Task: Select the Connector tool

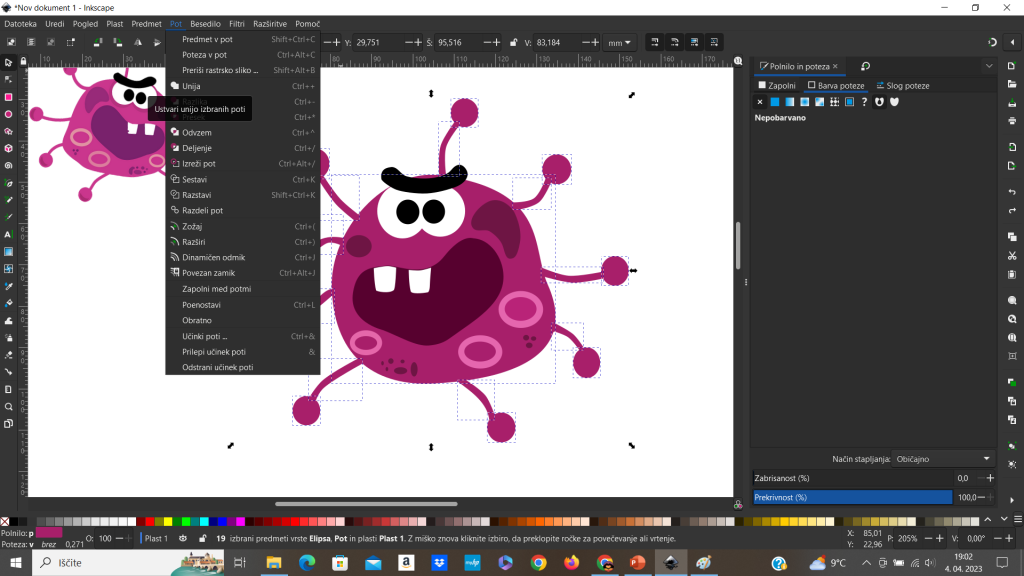Action: pyautogui.click(x=8, y=372)
